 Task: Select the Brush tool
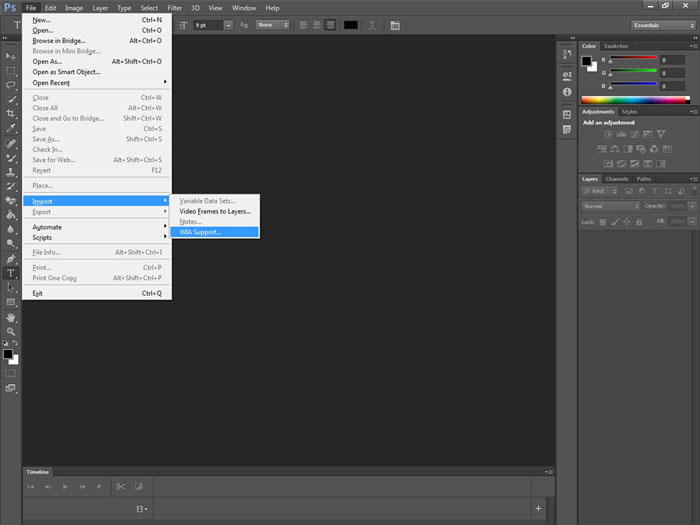(x=11, y=158)
